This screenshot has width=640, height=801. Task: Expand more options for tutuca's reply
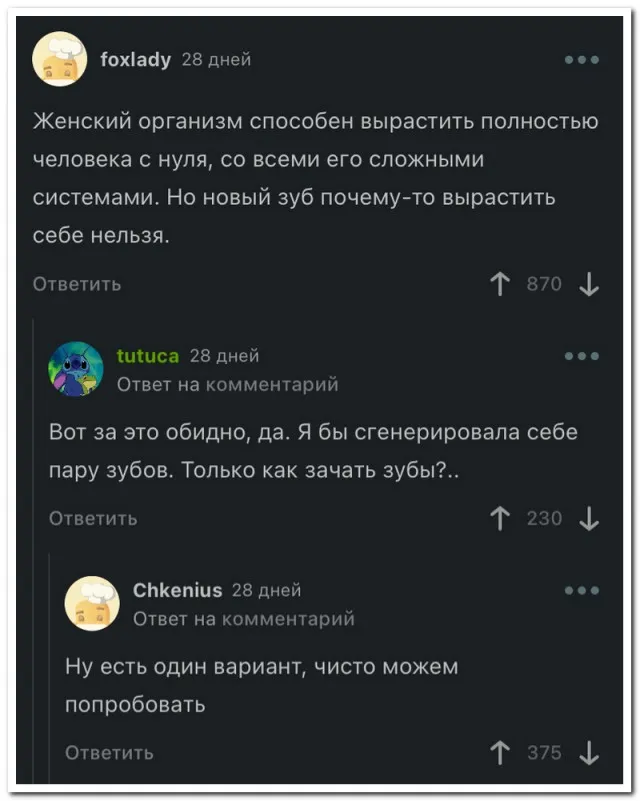581,356
